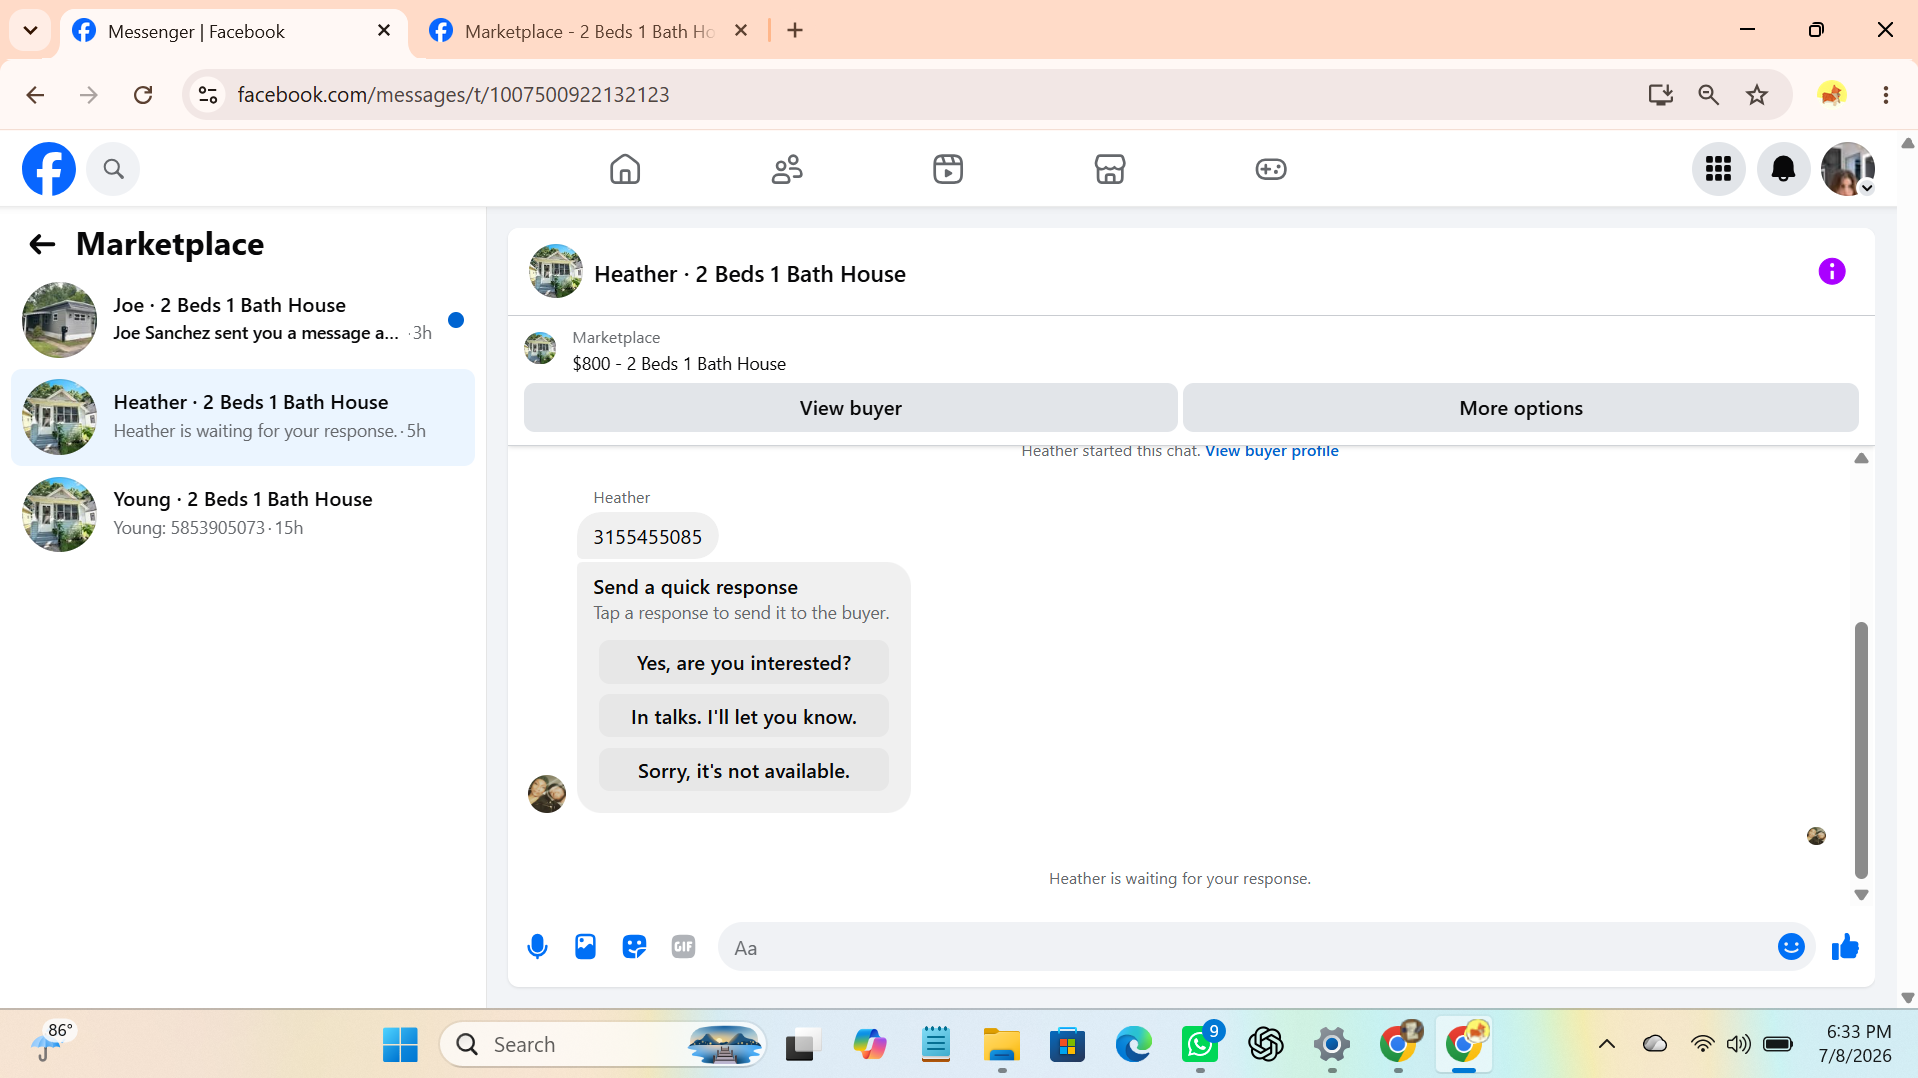The width and height of the screenshot is (1918, 1078).
Task: Open Chrome three-dot menu
Action: 1886,95
